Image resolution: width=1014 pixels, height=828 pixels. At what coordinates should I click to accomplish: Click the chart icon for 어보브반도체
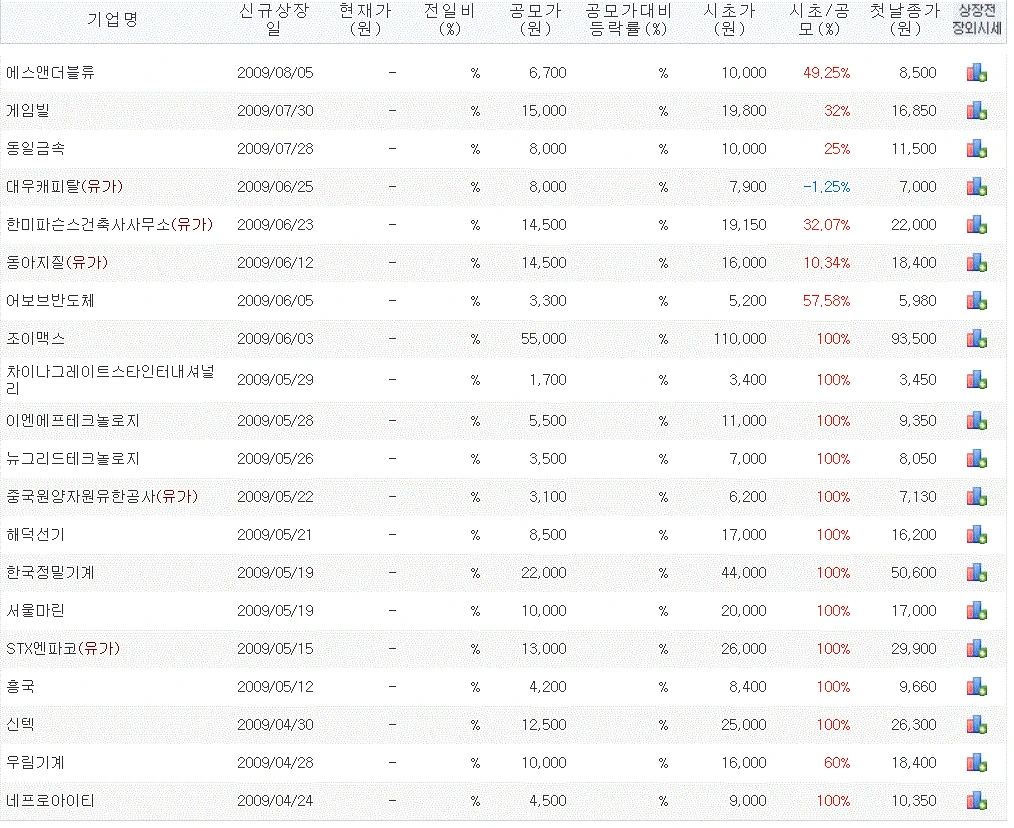click(x=976, y=300)
